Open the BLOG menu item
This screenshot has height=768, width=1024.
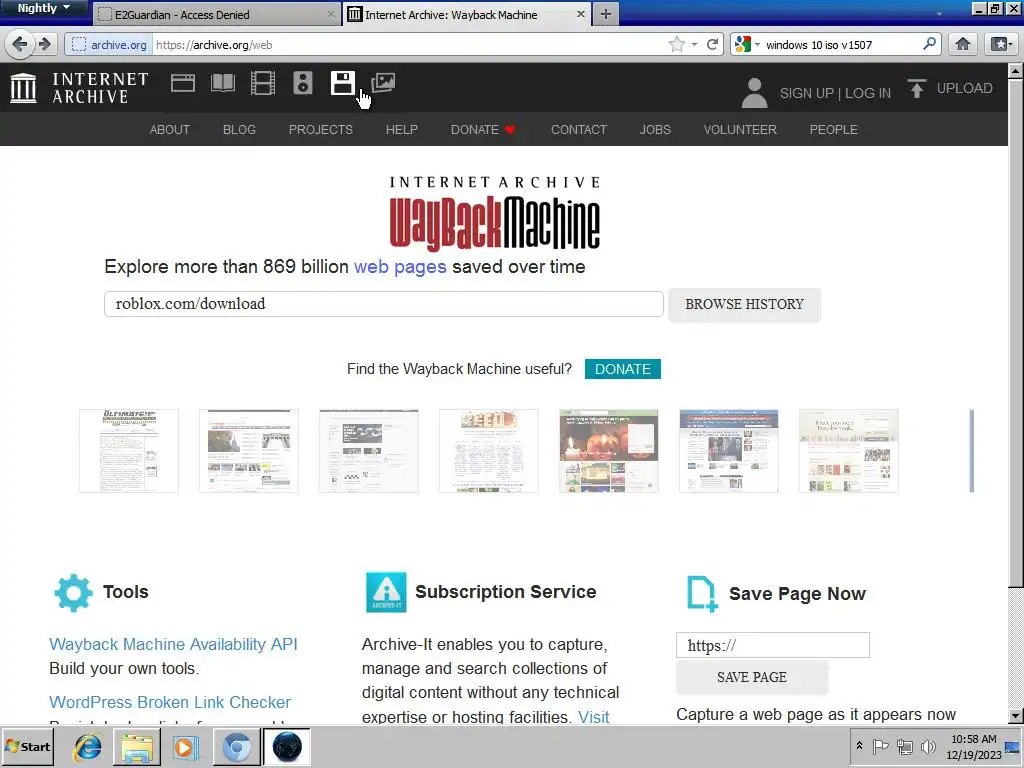(239, 129)
